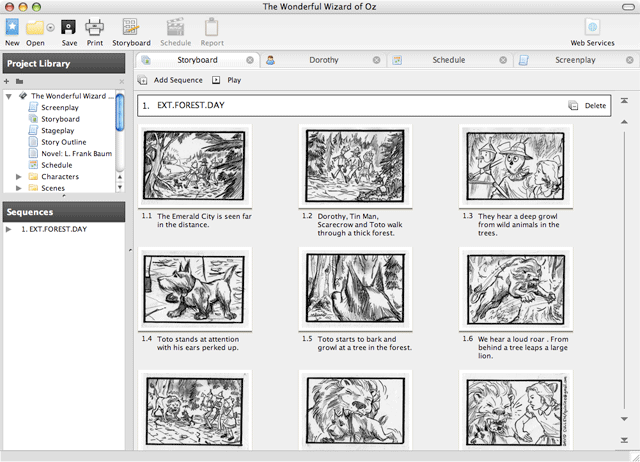
Task: Play the storyboard sequence
Action: click(227, 80)
